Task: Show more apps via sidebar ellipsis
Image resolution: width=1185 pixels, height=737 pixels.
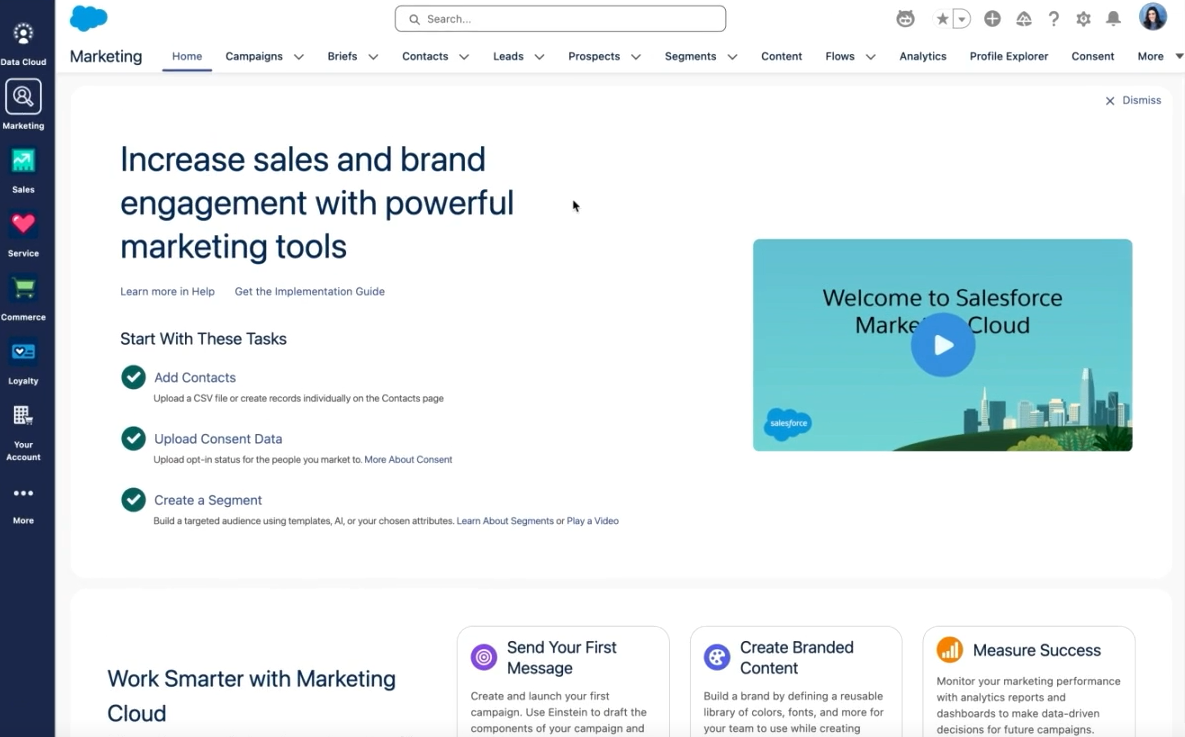Action: coord(23,493)
